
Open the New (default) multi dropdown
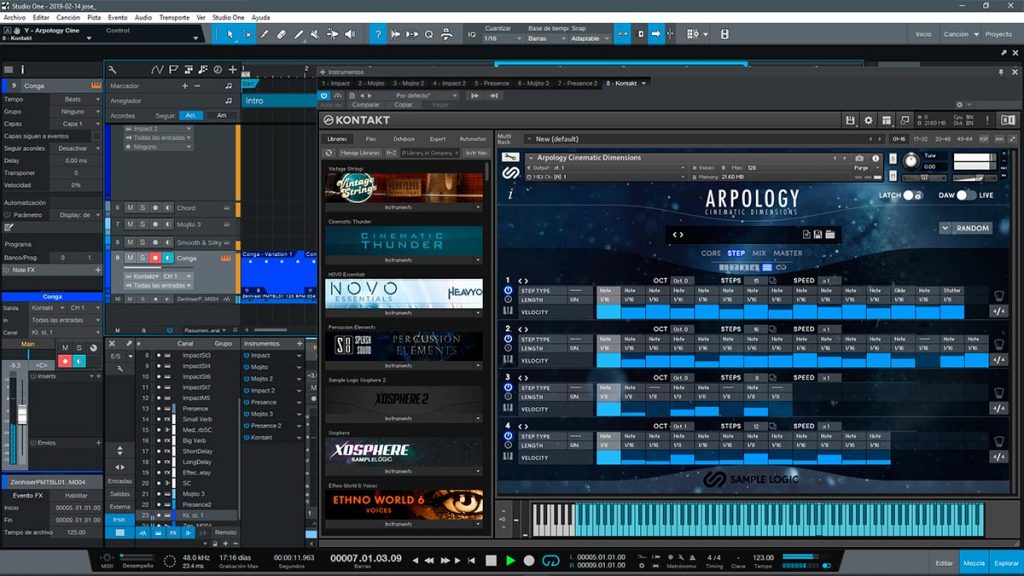pos(528,139)
